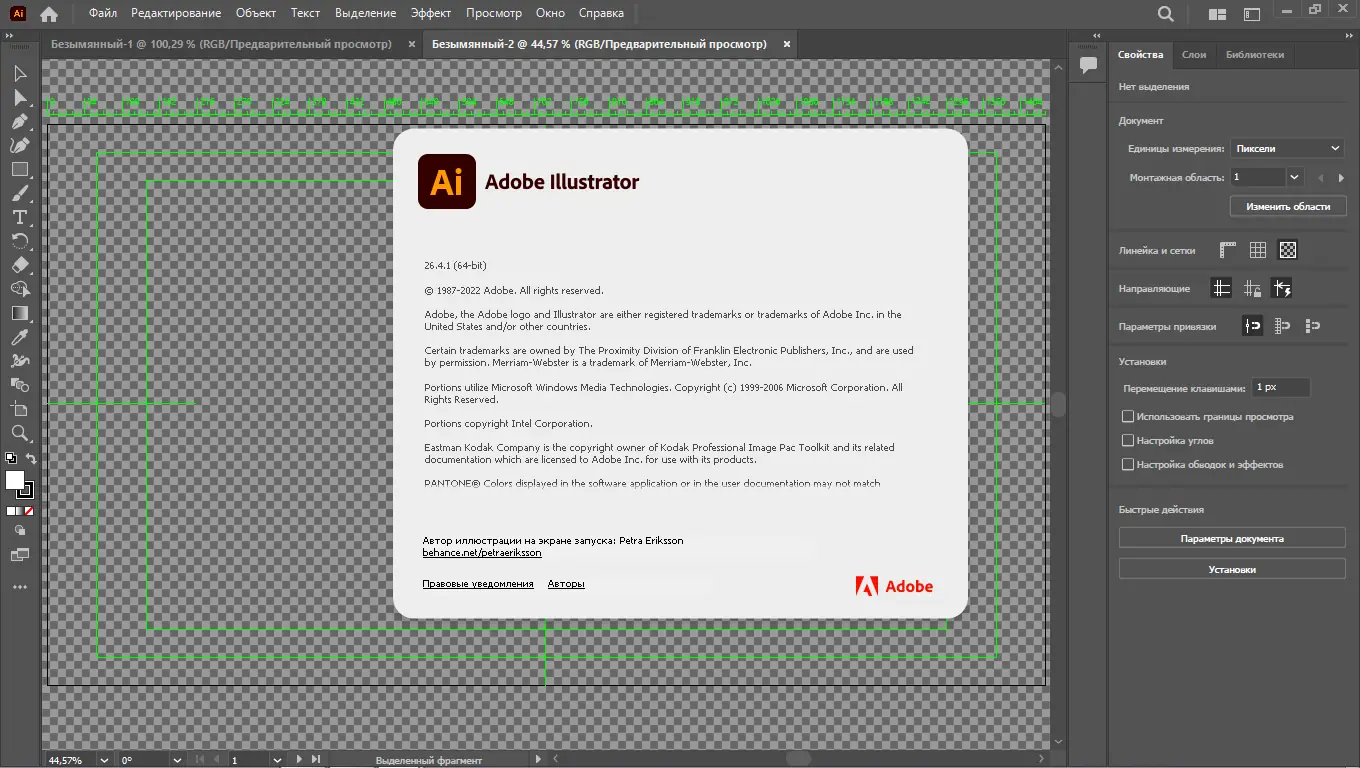The image size is (1360, 768).
Task: Select the Shape Builder tool
Action: click(20, 289)
